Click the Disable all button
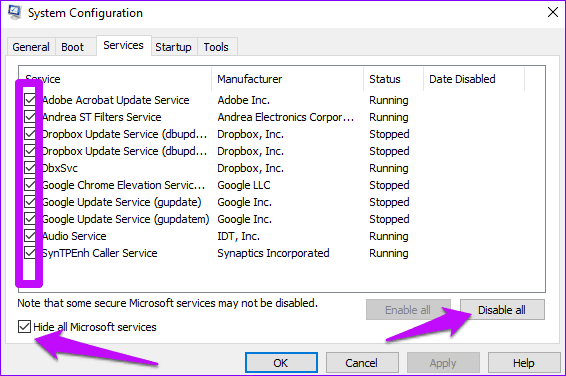 pos(502,310)
